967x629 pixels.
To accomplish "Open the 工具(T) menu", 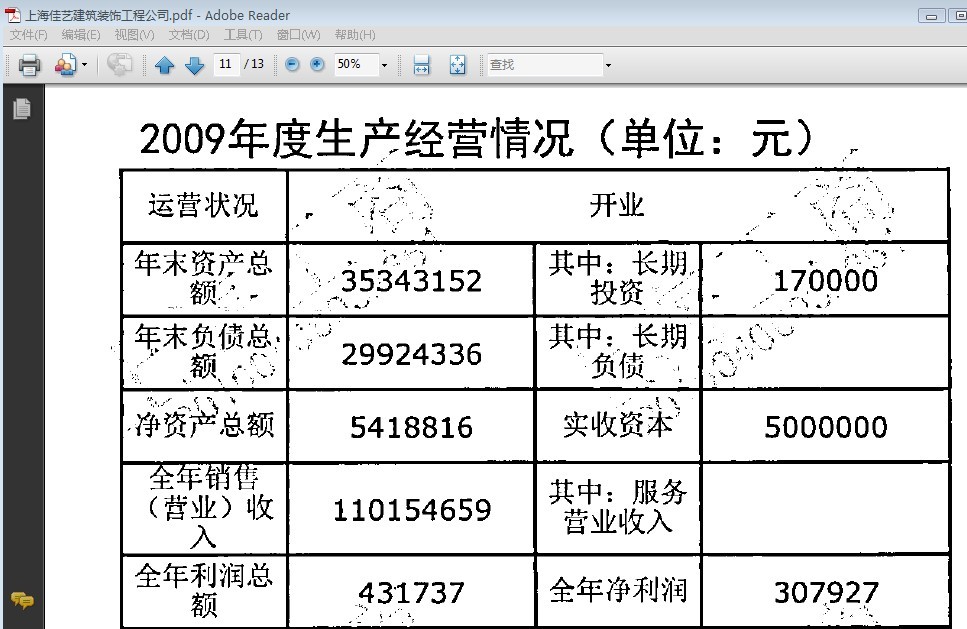I will click(242, 35).
